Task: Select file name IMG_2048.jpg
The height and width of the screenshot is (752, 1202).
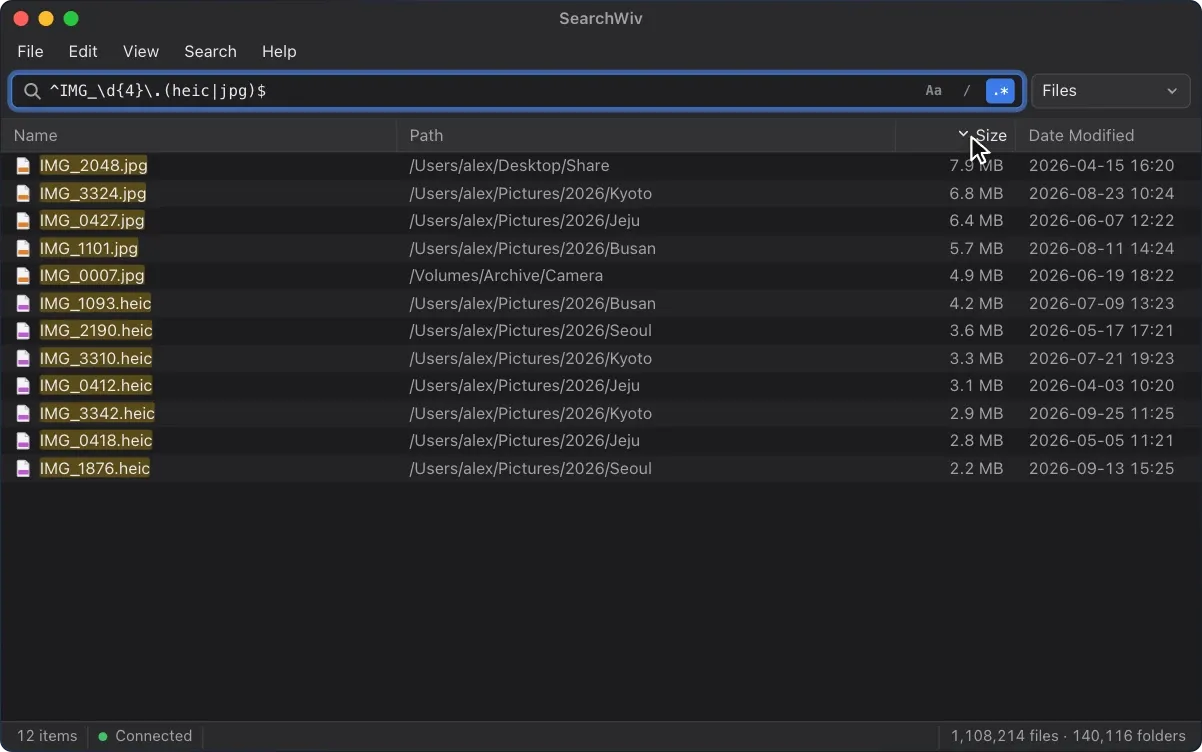Action: pyautogui.click(x=93, y=166)
